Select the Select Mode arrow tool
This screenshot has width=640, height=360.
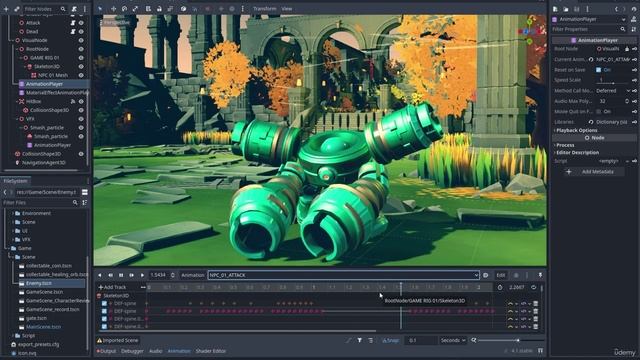coord(100,9)
